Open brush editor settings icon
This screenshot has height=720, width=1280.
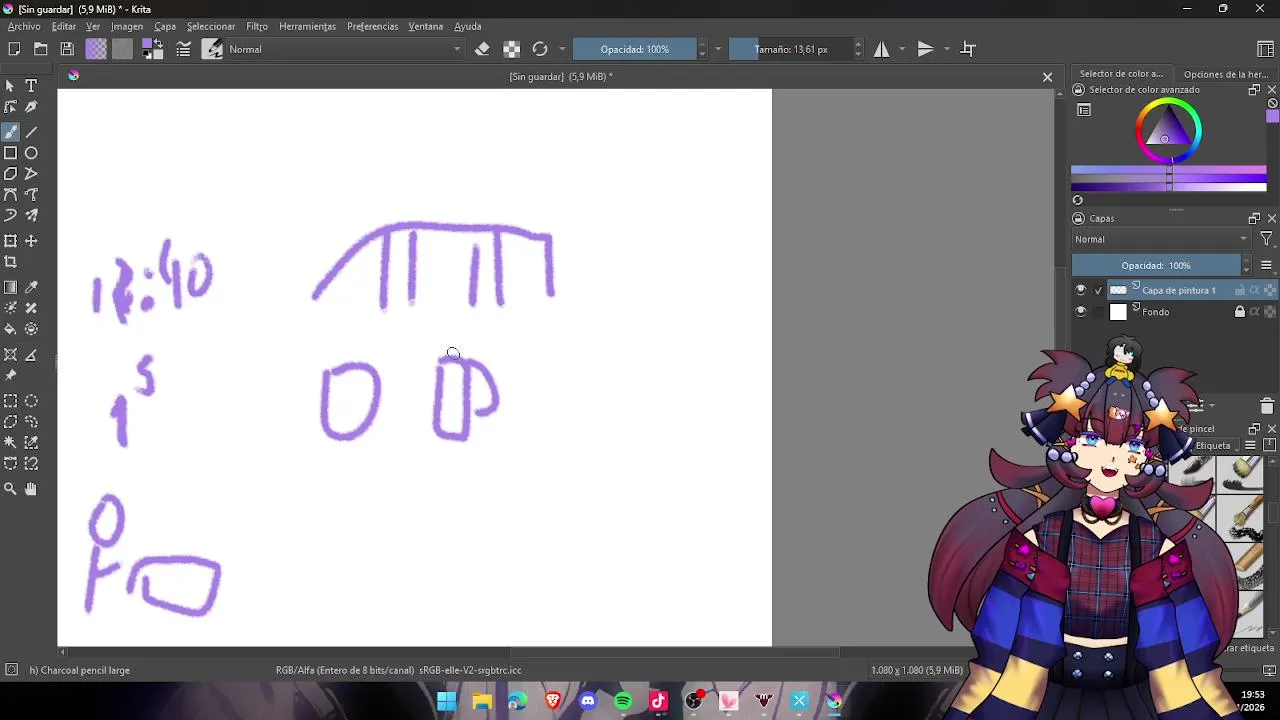tap(184, 49)
